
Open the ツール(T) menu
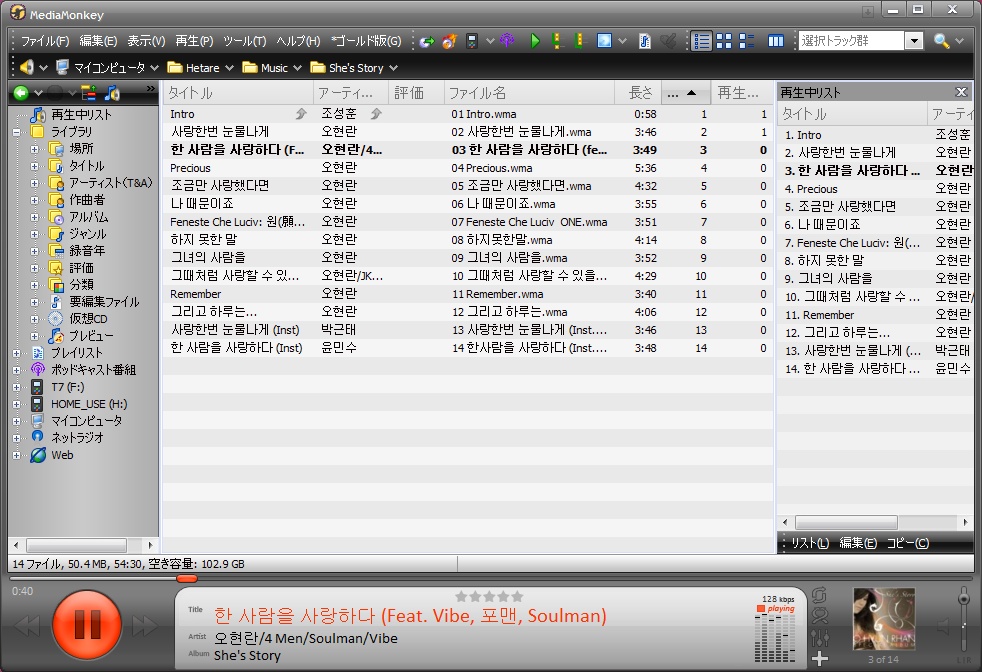(x=245, y=41)
